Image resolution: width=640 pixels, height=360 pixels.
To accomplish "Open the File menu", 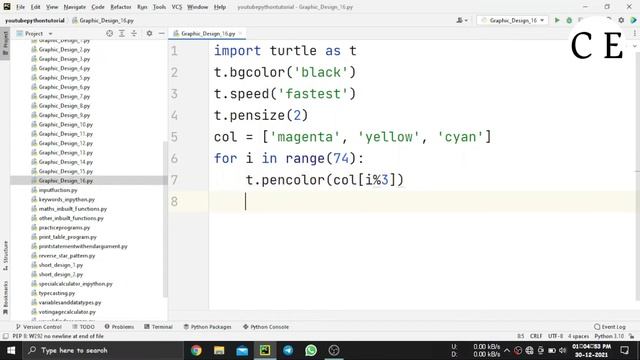I will pyautogui.click(x=20, y=7).
